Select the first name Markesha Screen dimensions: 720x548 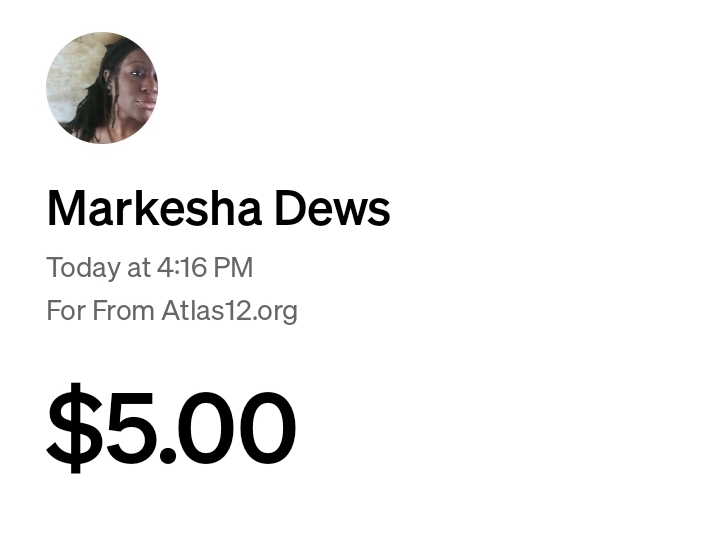(155, 209)
